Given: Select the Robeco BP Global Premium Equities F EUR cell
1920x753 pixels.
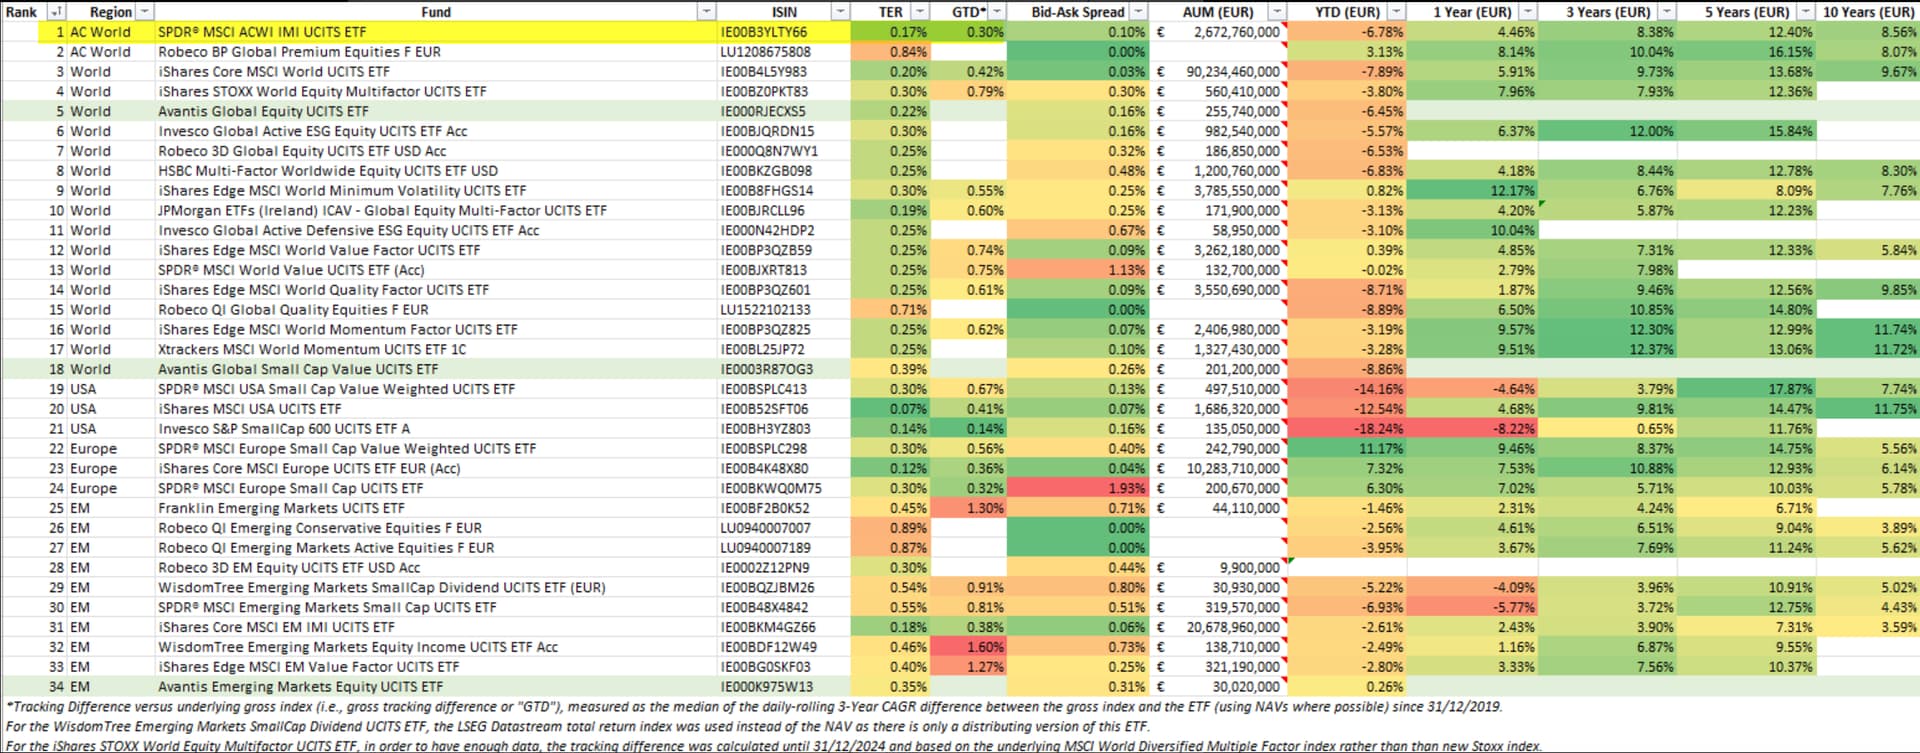Looking at the screenshot, I should pyautogui.click(x=436, y=52).
